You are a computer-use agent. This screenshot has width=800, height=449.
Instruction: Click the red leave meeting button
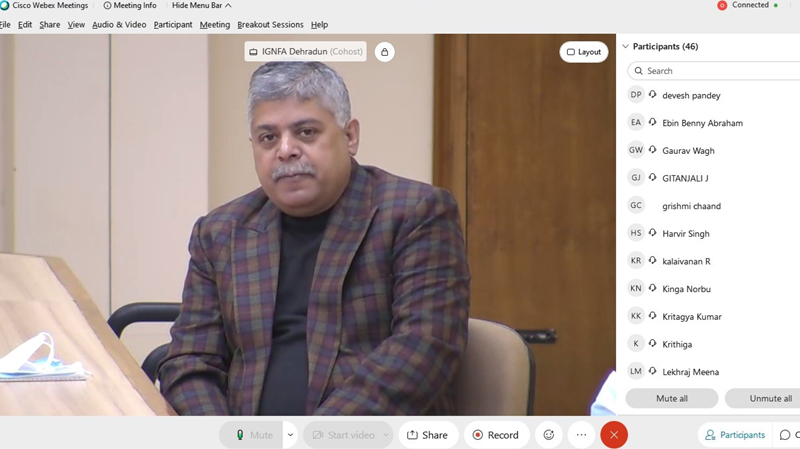click(614, 435)
